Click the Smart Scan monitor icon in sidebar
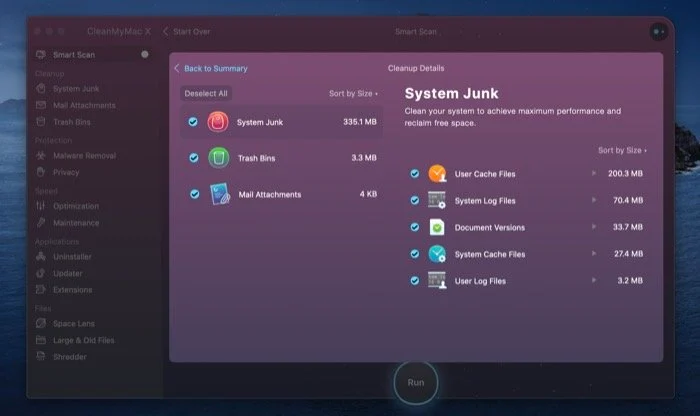 coord(41,54)
